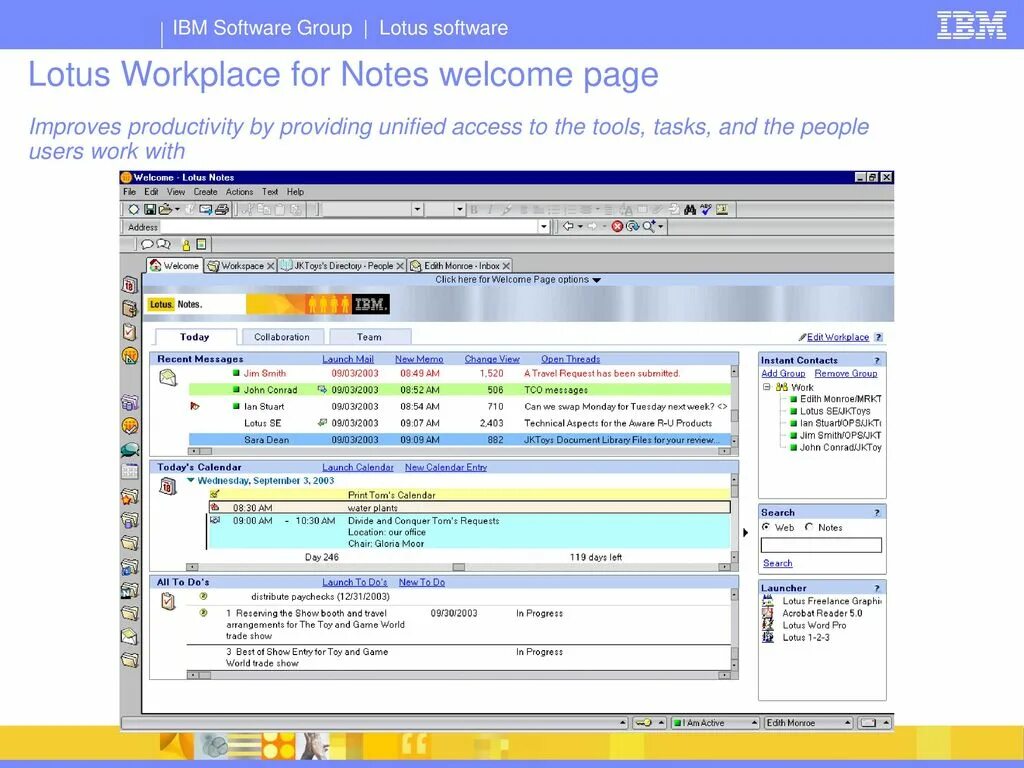Viewport: 1024px width, 768px height.
Task: Open the To Do clipboard bookmark in sidebar
Action: (x=129, y=332)
